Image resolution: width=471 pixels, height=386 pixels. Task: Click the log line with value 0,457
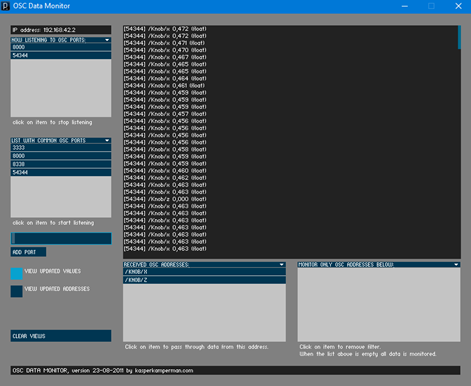[165, 114]
